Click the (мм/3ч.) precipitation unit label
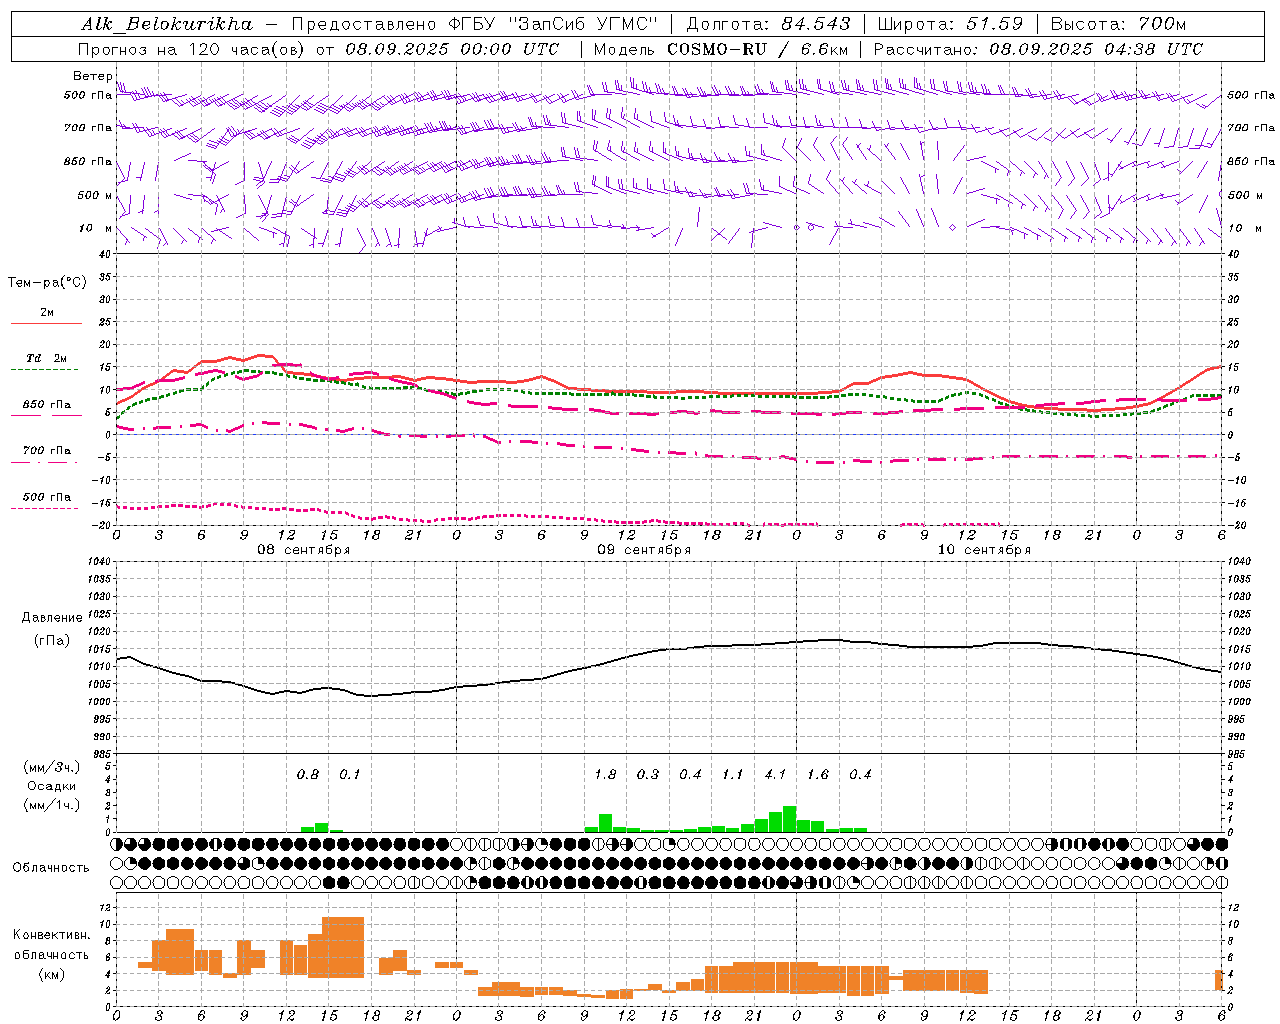Viewport: 1280px width, 1024px height. 52,768
